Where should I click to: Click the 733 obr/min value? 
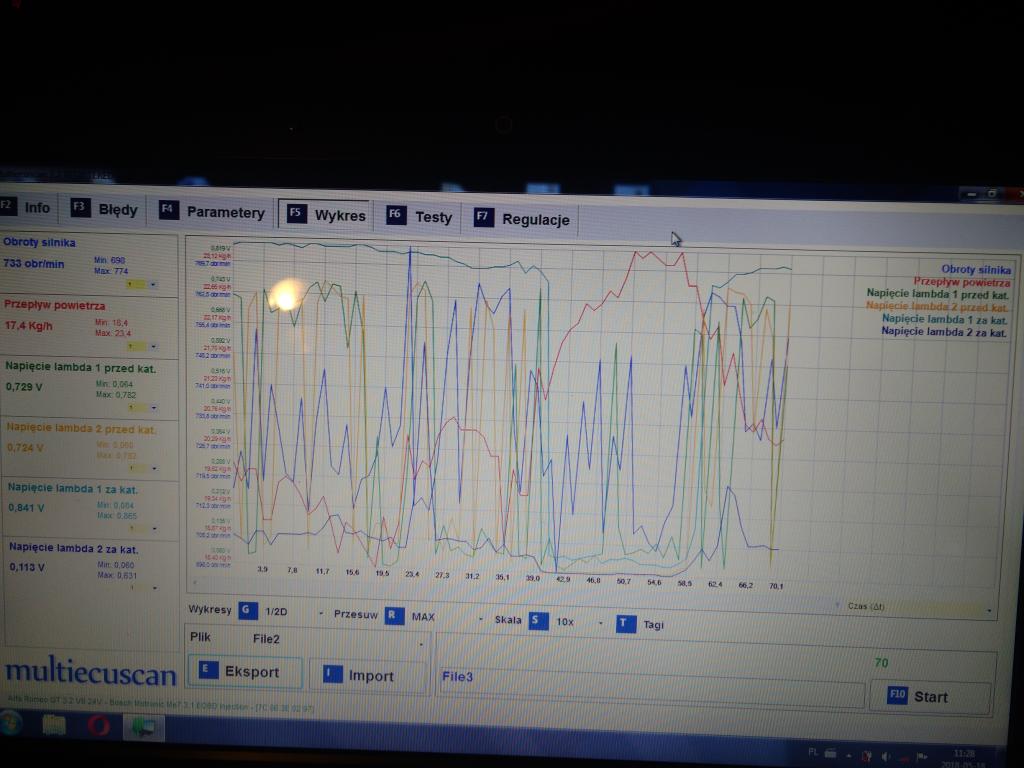(34, 263)
